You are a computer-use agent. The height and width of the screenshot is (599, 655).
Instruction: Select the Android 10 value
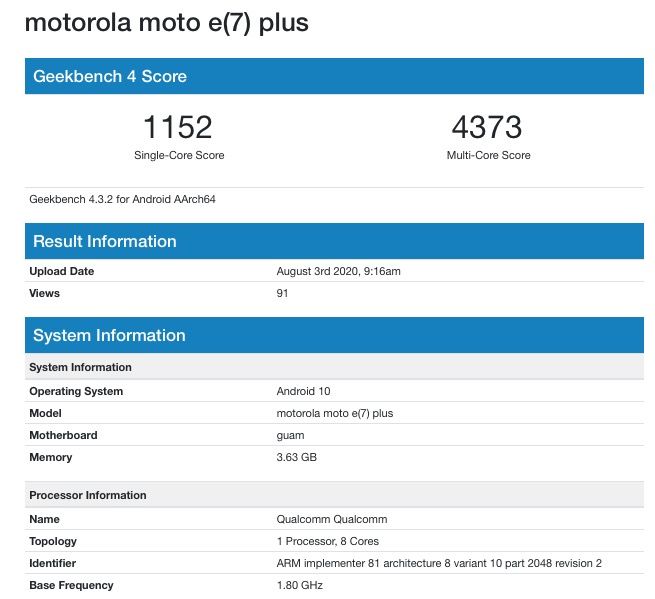pyautogui.click(x=303, y=391)
